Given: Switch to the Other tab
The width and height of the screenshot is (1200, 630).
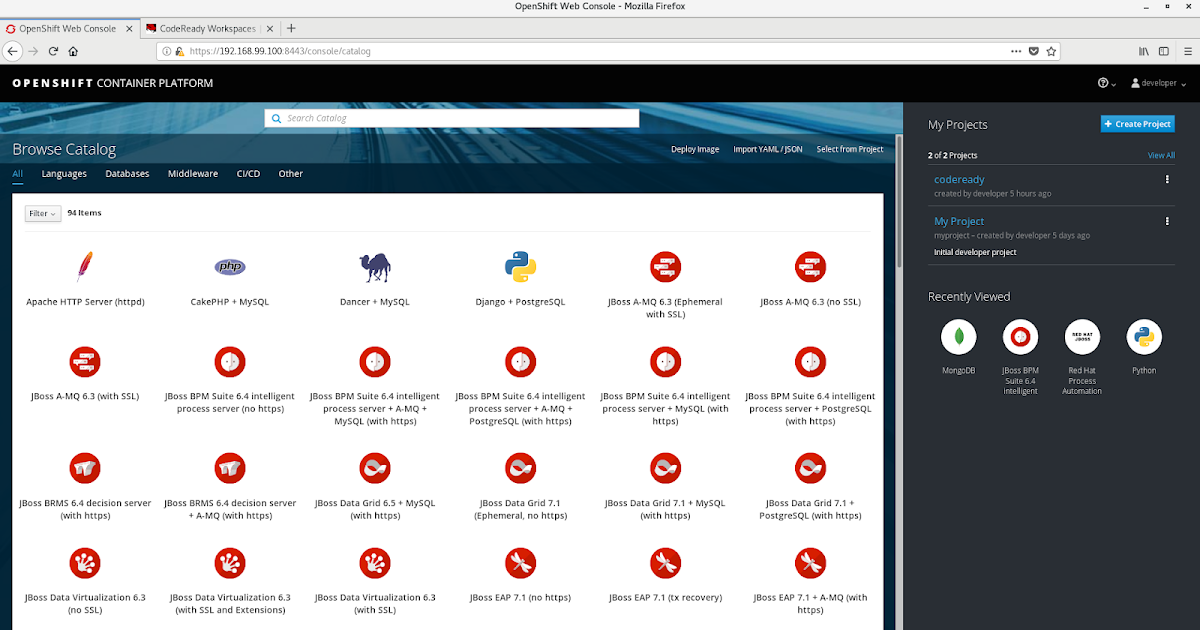Looking at the screenshot, I should point(291,174).
